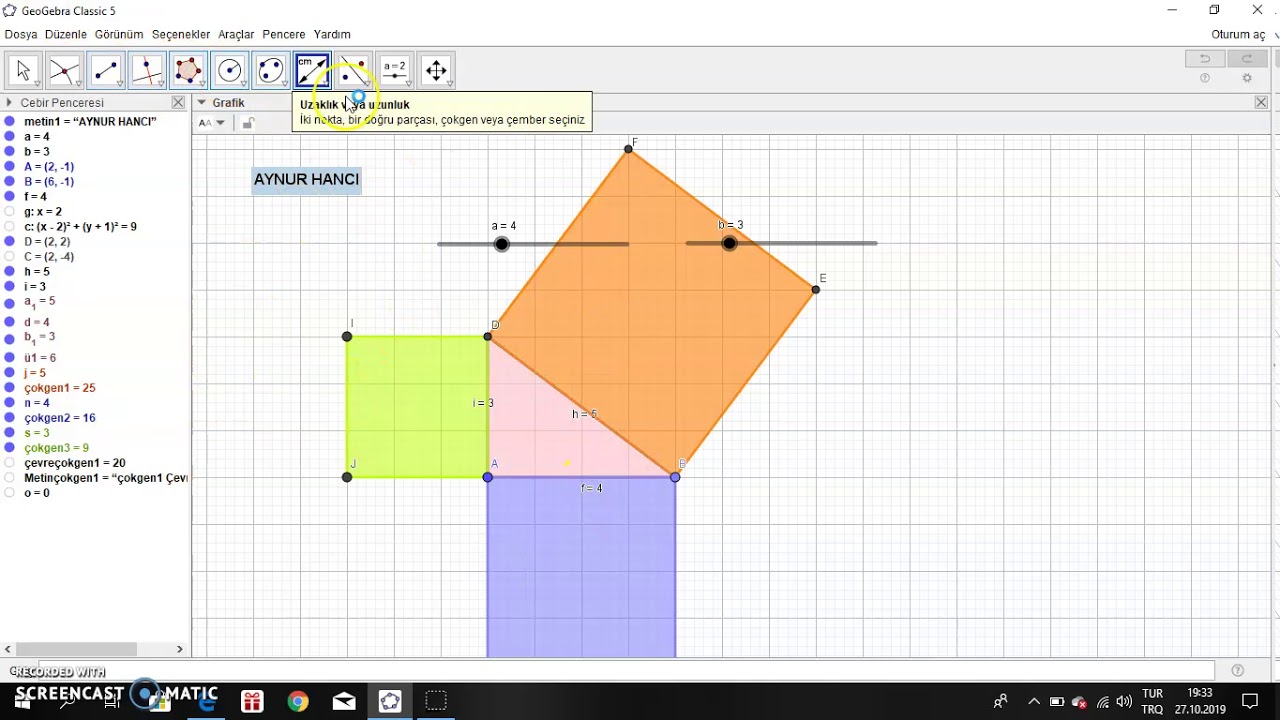1280x720 pixels.
Task: Show o = 0 via its bullet
Action: [x=10, y=493]
